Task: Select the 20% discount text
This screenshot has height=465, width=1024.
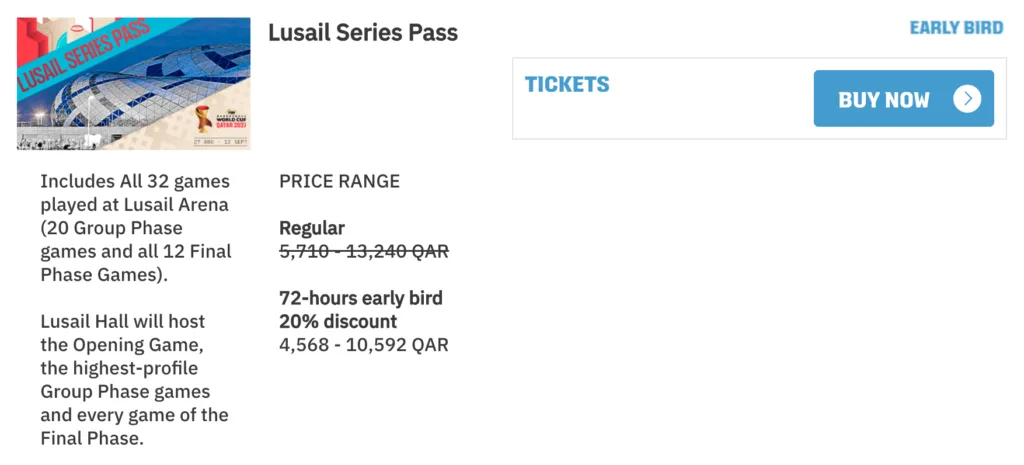Action: [x=338, y=321]
